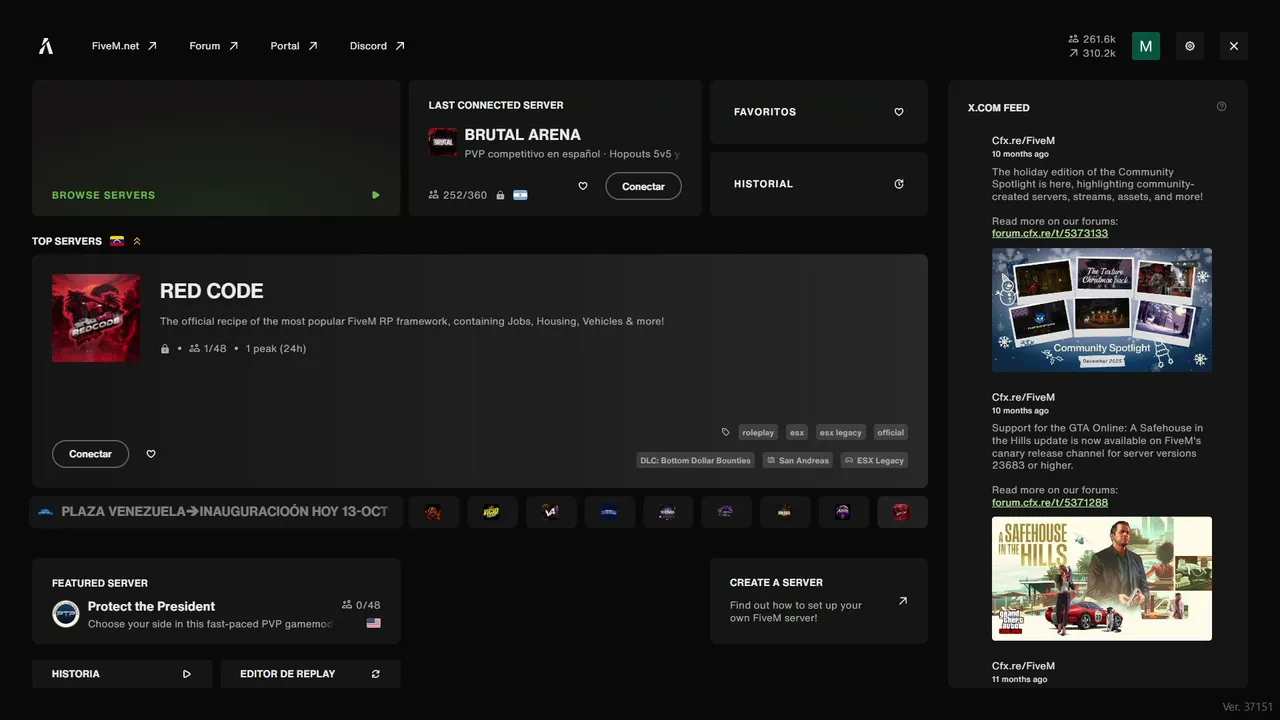Click the Create a Server arrow icon
Viewport: 1280px width, 720px height.
903,601
